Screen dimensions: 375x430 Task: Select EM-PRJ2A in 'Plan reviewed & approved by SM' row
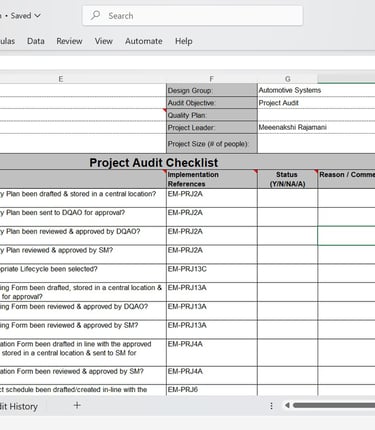212,254
